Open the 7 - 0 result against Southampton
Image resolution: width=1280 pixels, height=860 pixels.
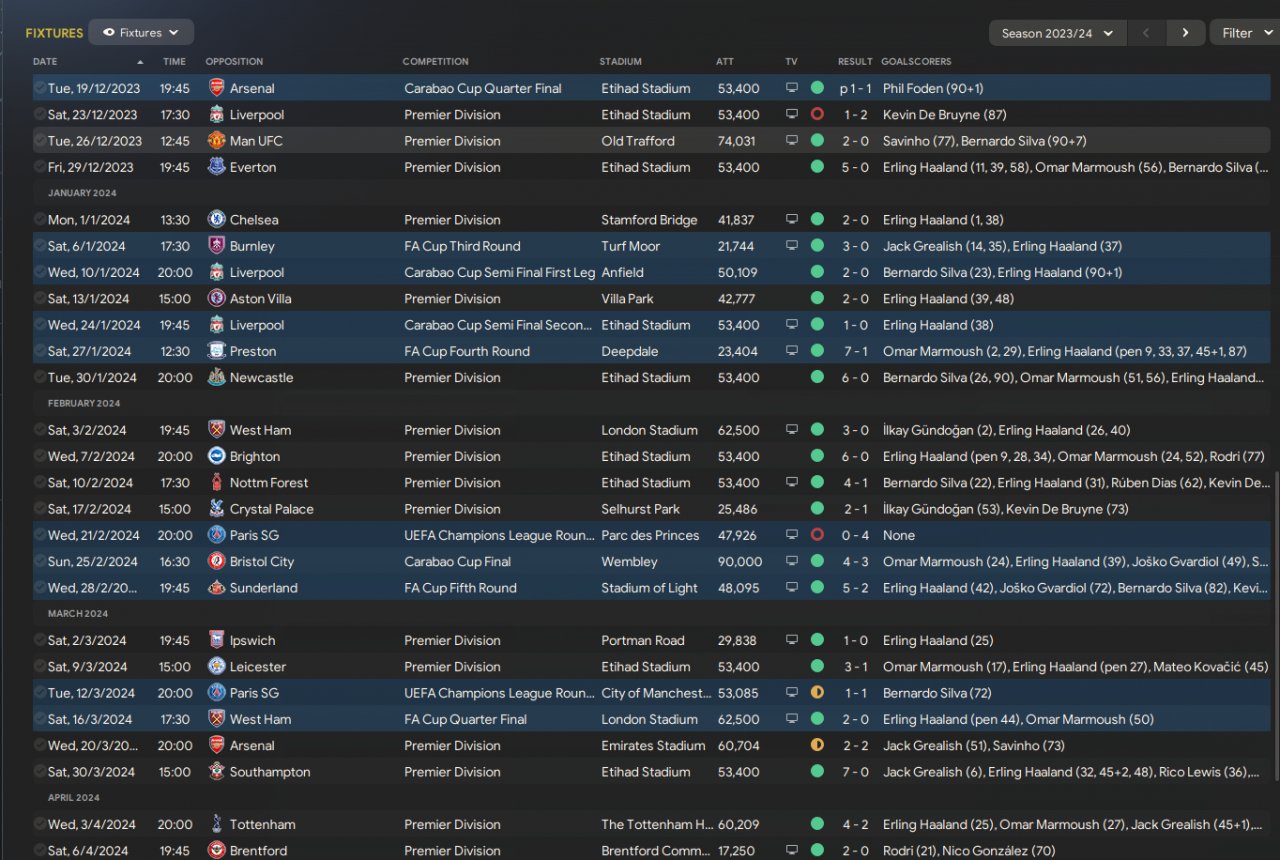tap(855, 772)
